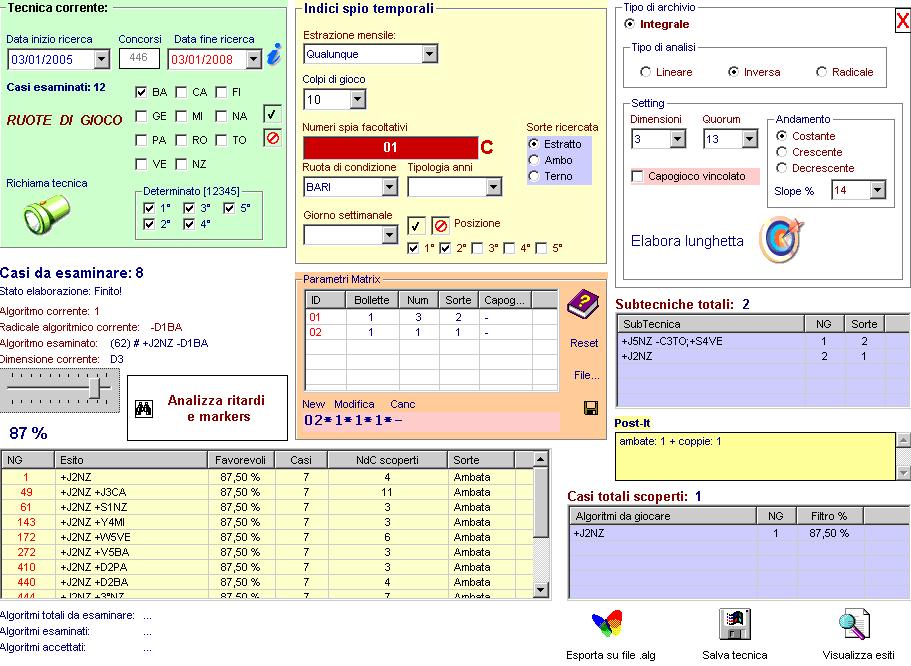Click the Salva tecnica icon

pos(735,625)
